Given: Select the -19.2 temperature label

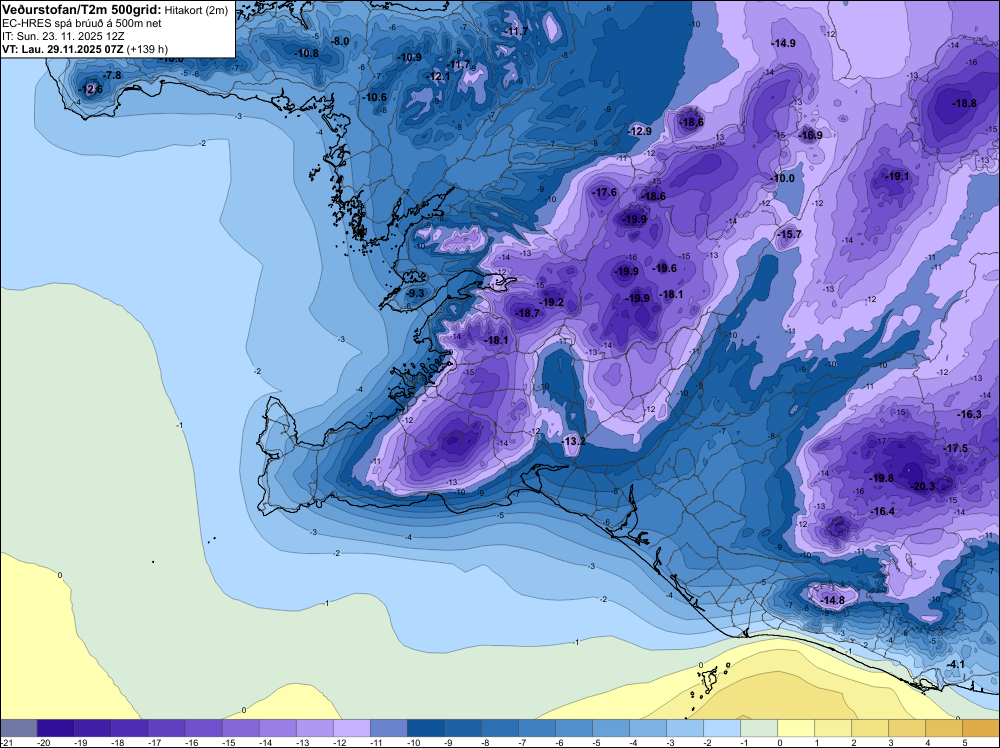Looking at the screenshot, I should point(552,302).
